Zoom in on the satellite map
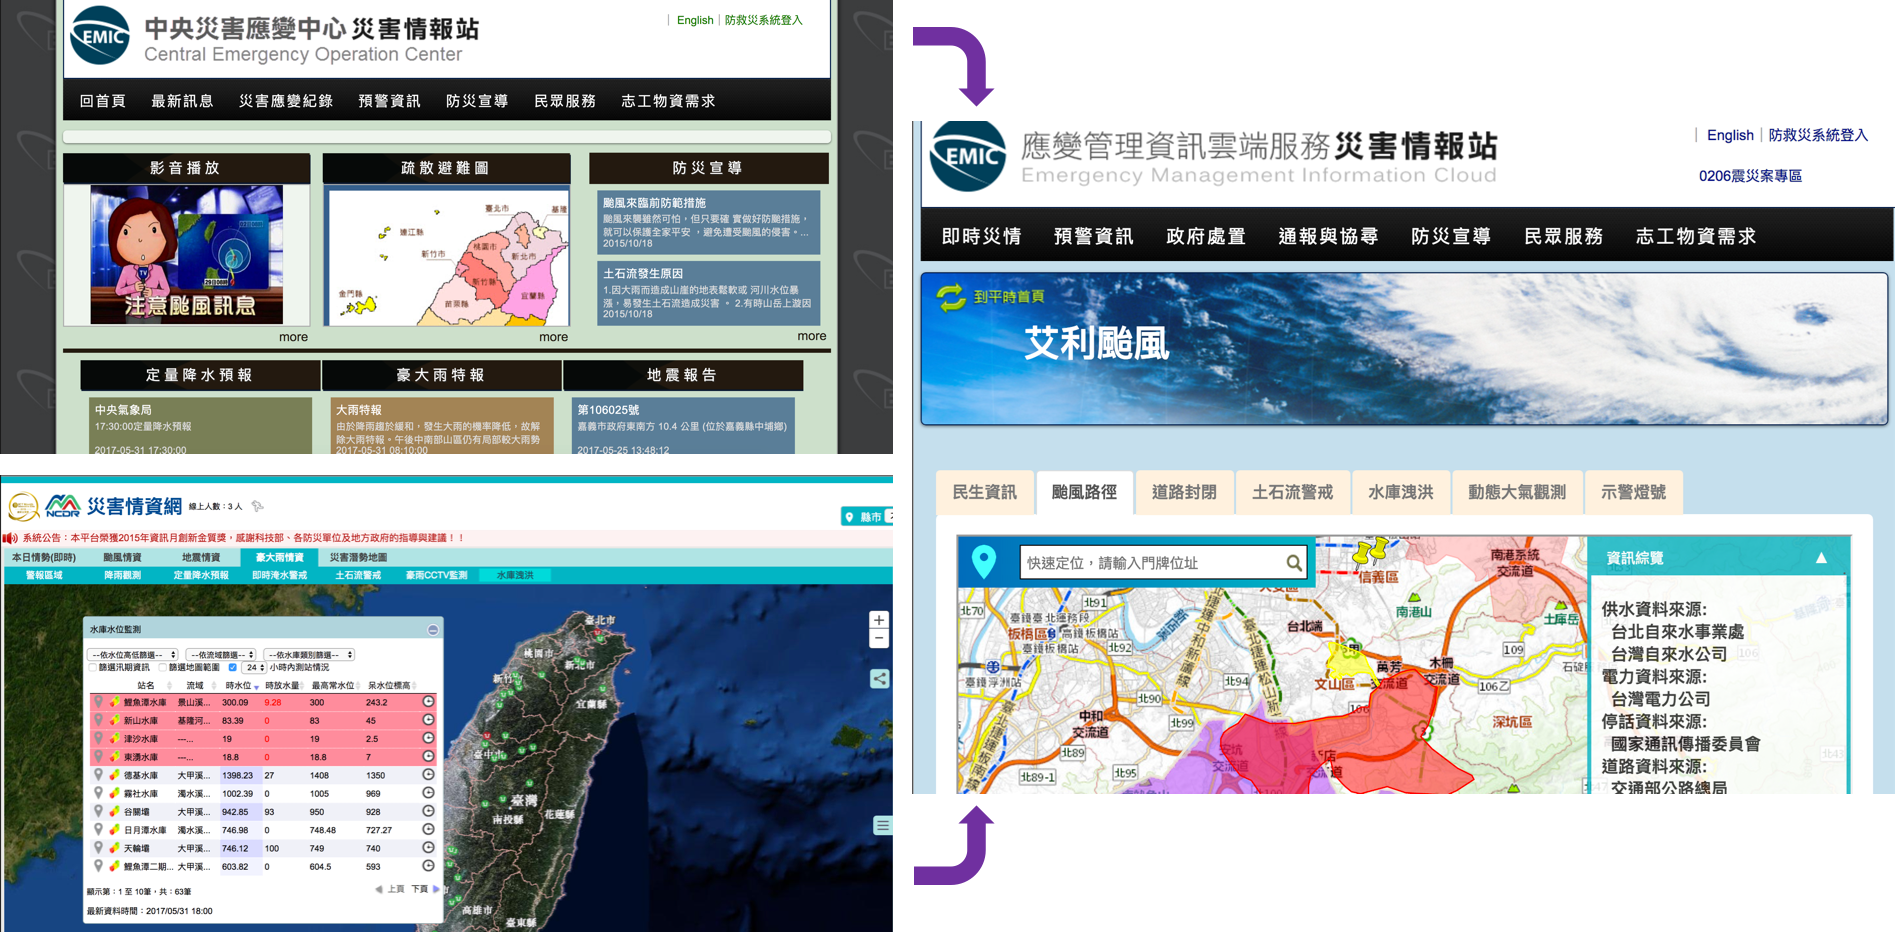This screenshot has height=932, width=1895. pyautogui.click(x=878, y=620)
